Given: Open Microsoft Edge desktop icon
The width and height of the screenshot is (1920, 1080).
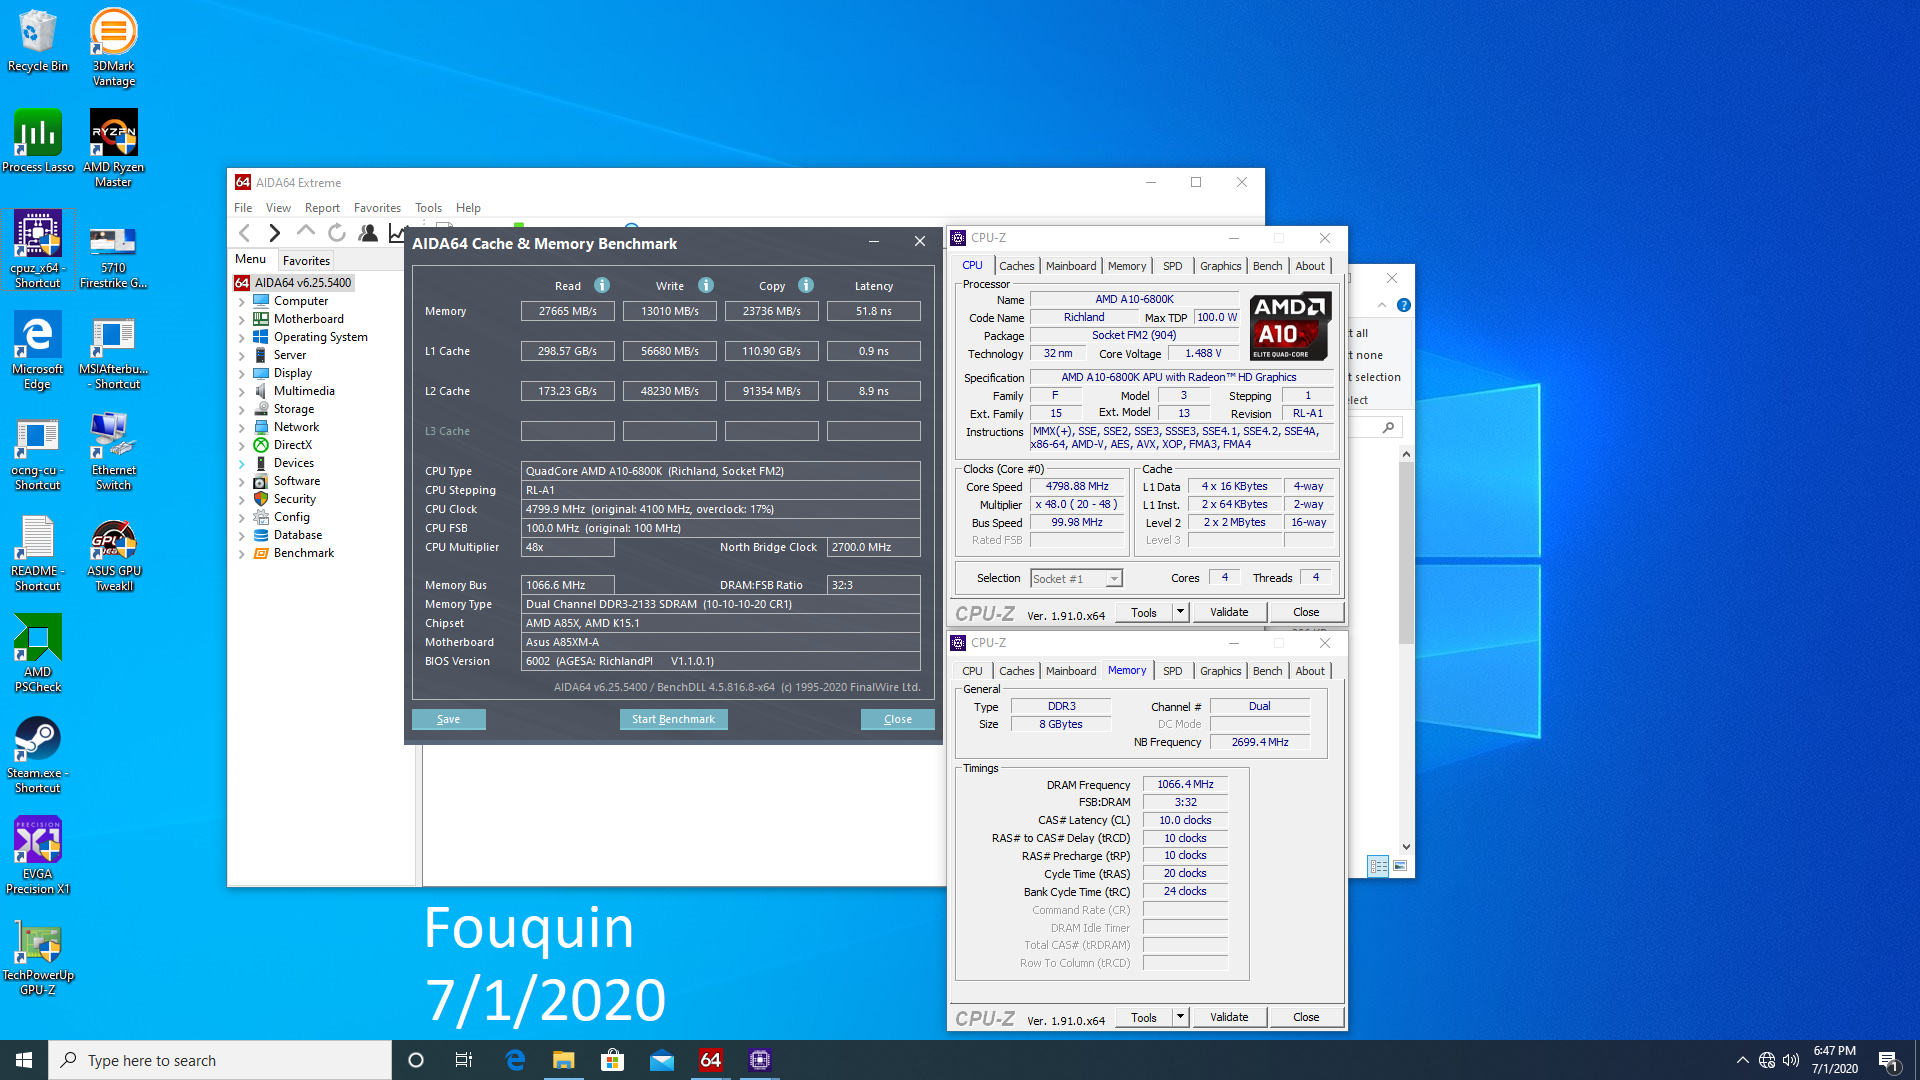Looking at the screenshot, I should pyautogui.click(x=37, y=350).
